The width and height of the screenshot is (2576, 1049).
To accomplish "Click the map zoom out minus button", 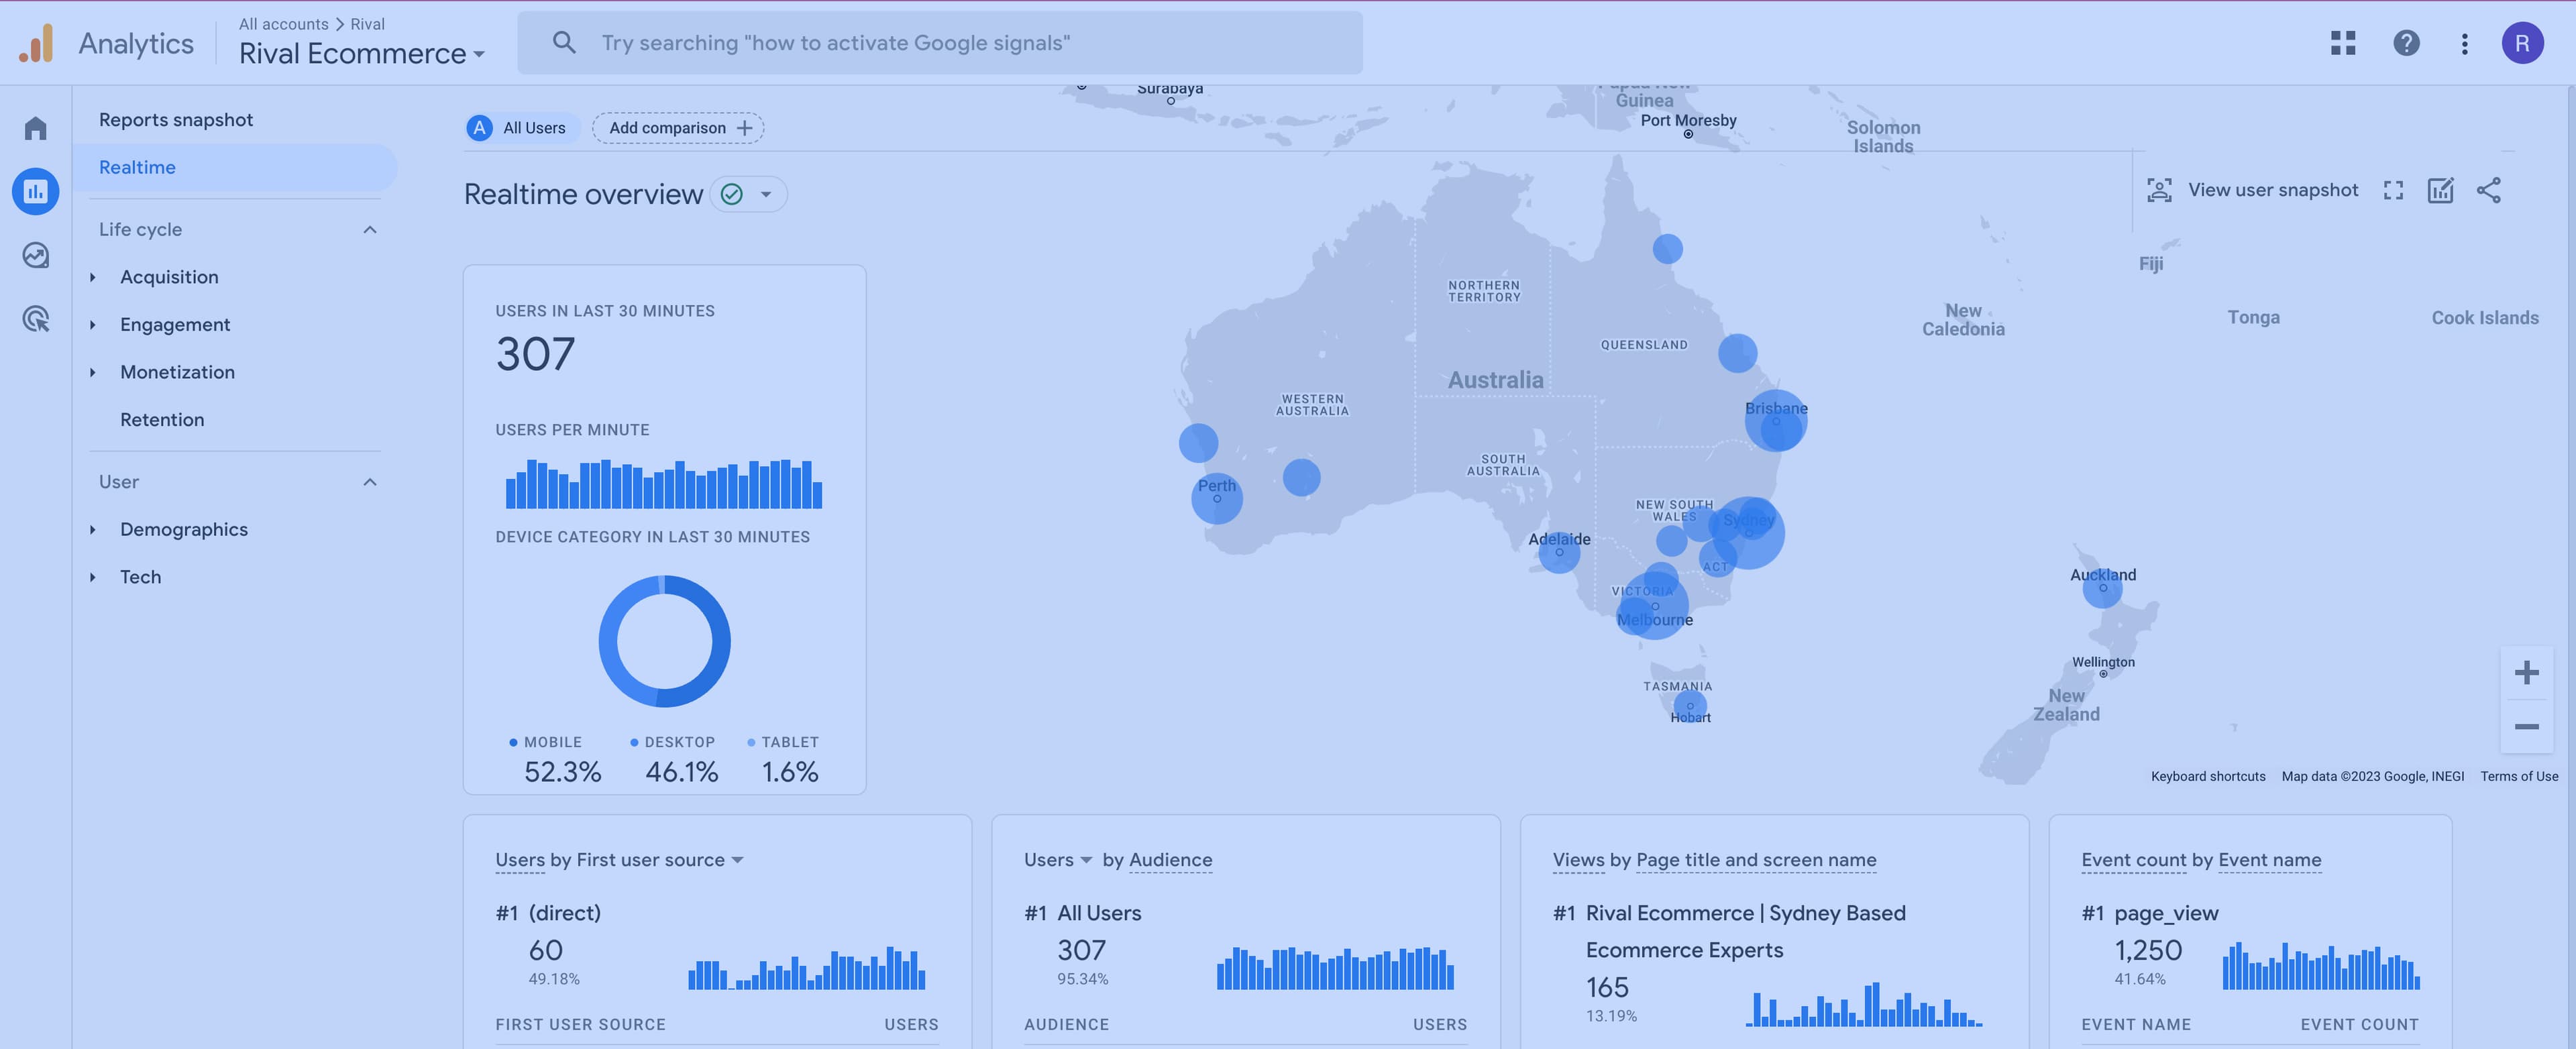I will click(x=2526, y=727).
